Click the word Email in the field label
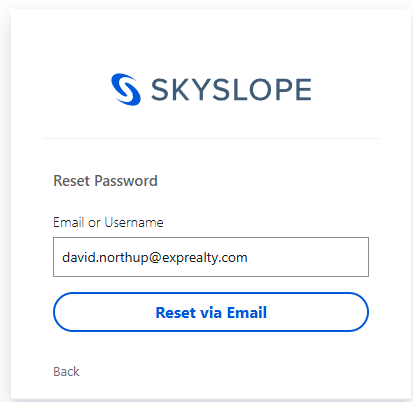Viewport: 413px width, 402px height. click(x=68, y=222)
